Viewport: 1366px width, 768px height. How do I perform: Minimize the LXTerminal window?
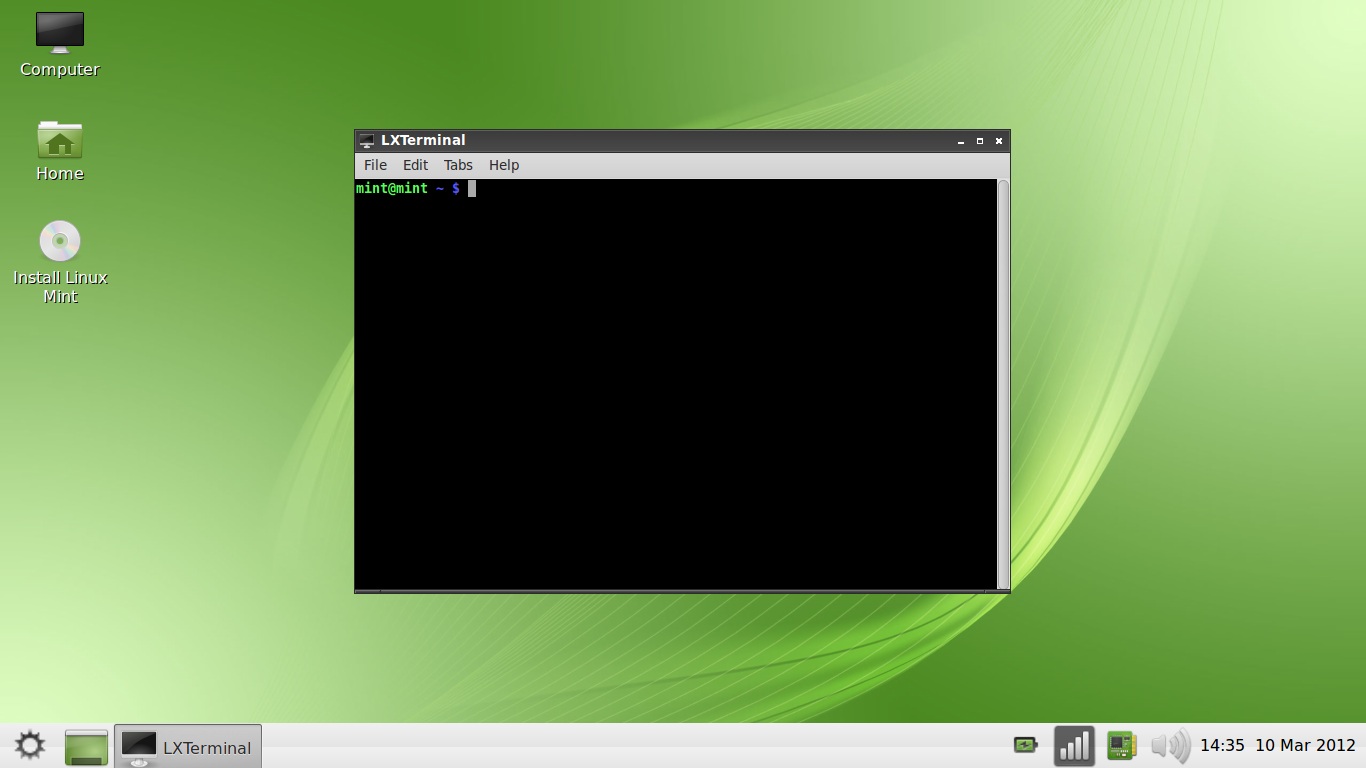[961, 141]
